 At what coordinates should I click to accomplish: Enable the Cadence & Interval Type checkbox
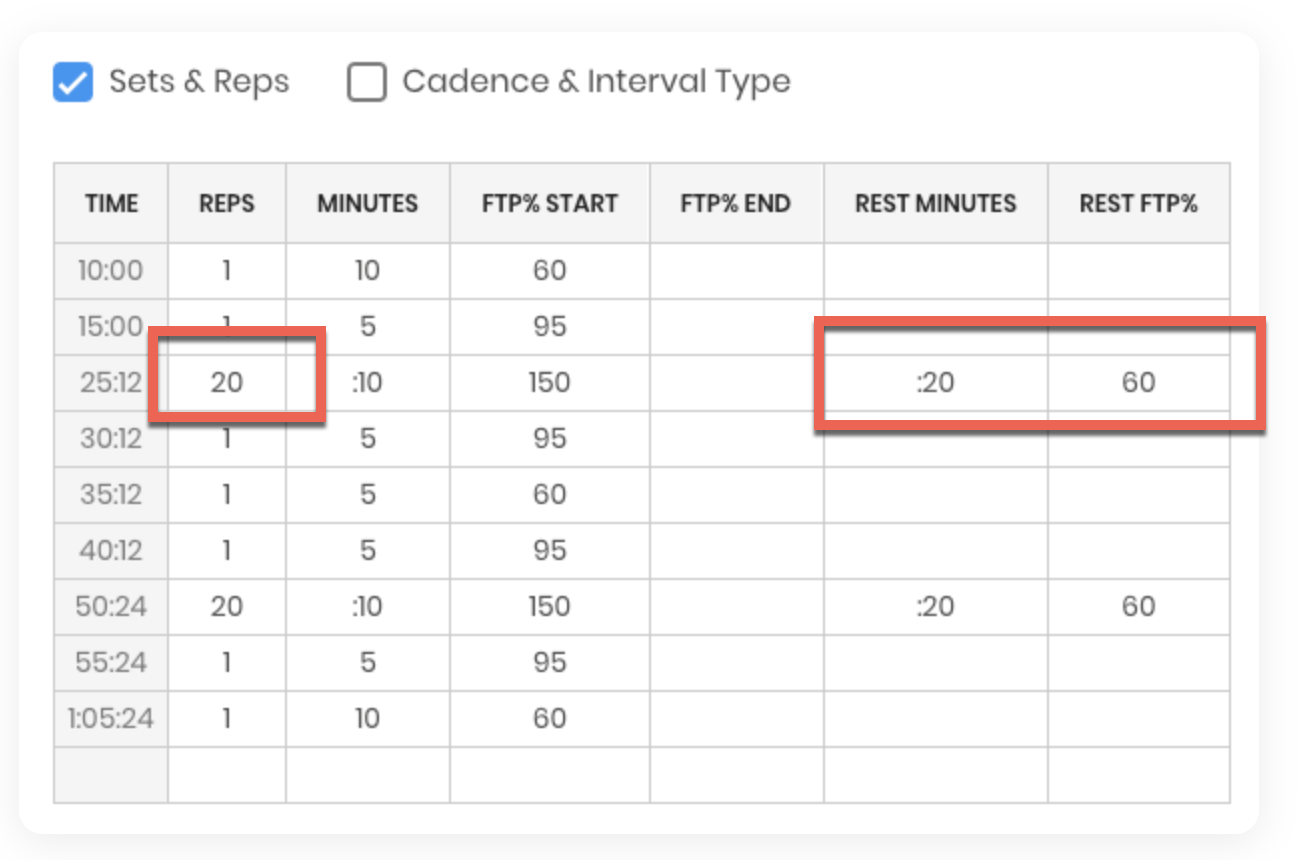pos(367,82)
